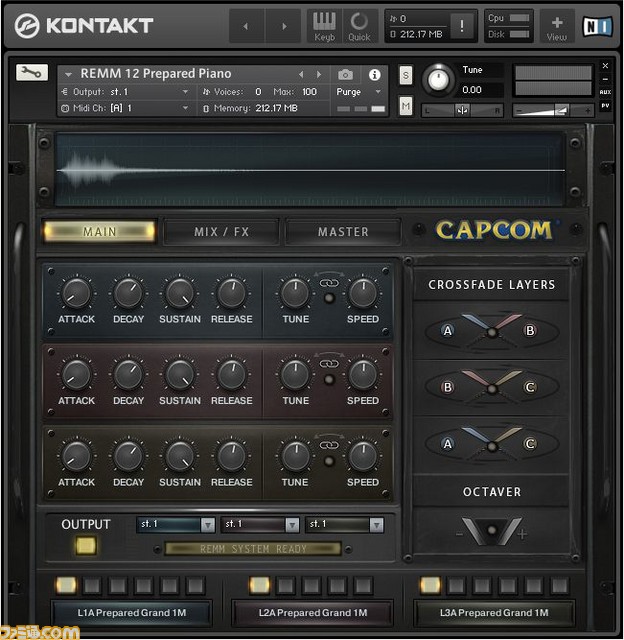Click the REMM SYSTEM READY status display
The image size is (624, 640).
point(253,549)
